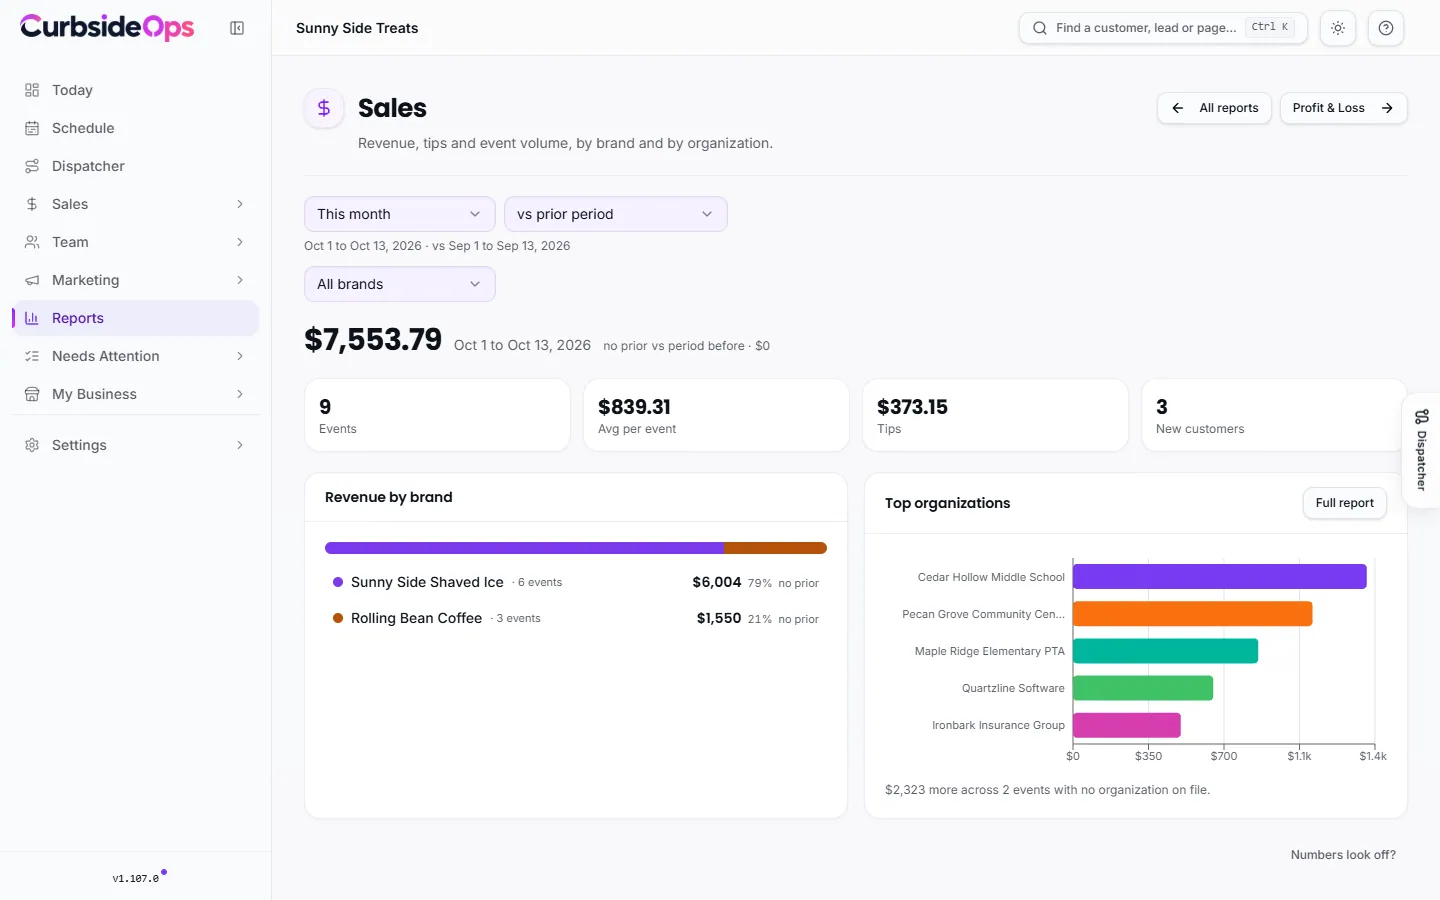Click the purple Sunny Side Shaved Ice bar segment
Screen dimensions: 1440x900
(x=524, y=548)
